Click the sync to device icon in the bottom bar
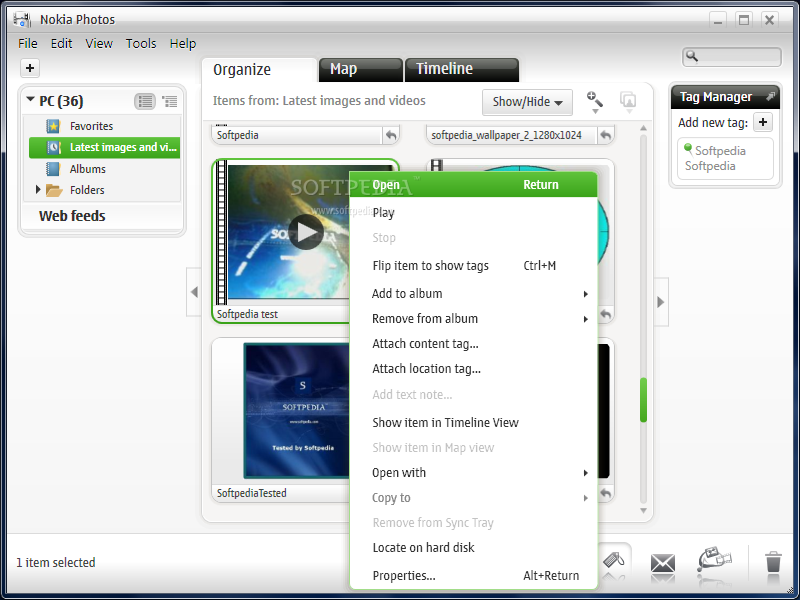The width and height of the screenshot is (800, 600). pos(714,560)
